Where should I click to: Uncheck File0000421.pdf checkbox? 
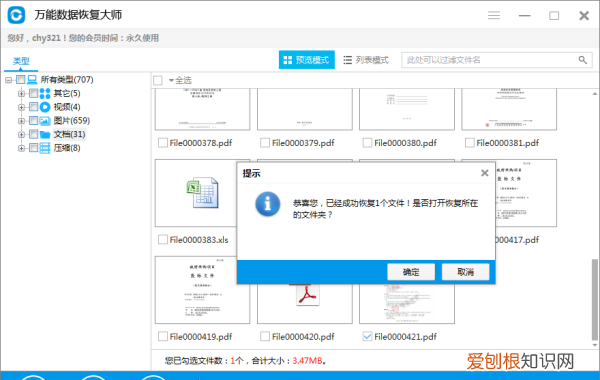coord(367,336)
